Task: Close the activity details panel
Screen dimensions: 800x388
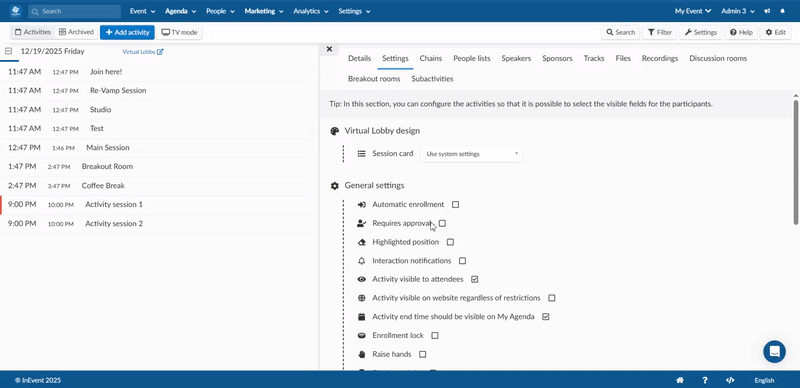Action: (x=329, y=49)
